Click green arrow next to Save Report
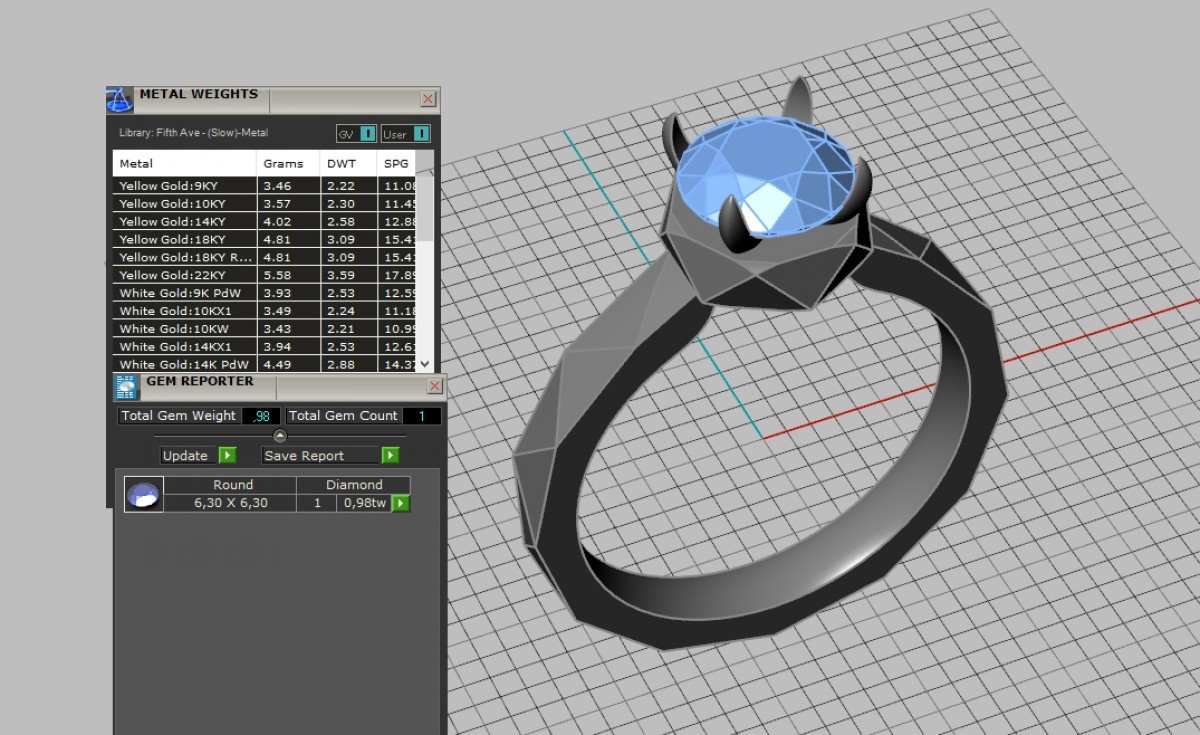The width and height of the screenshot is (1200, 735). tap(390, 456)
